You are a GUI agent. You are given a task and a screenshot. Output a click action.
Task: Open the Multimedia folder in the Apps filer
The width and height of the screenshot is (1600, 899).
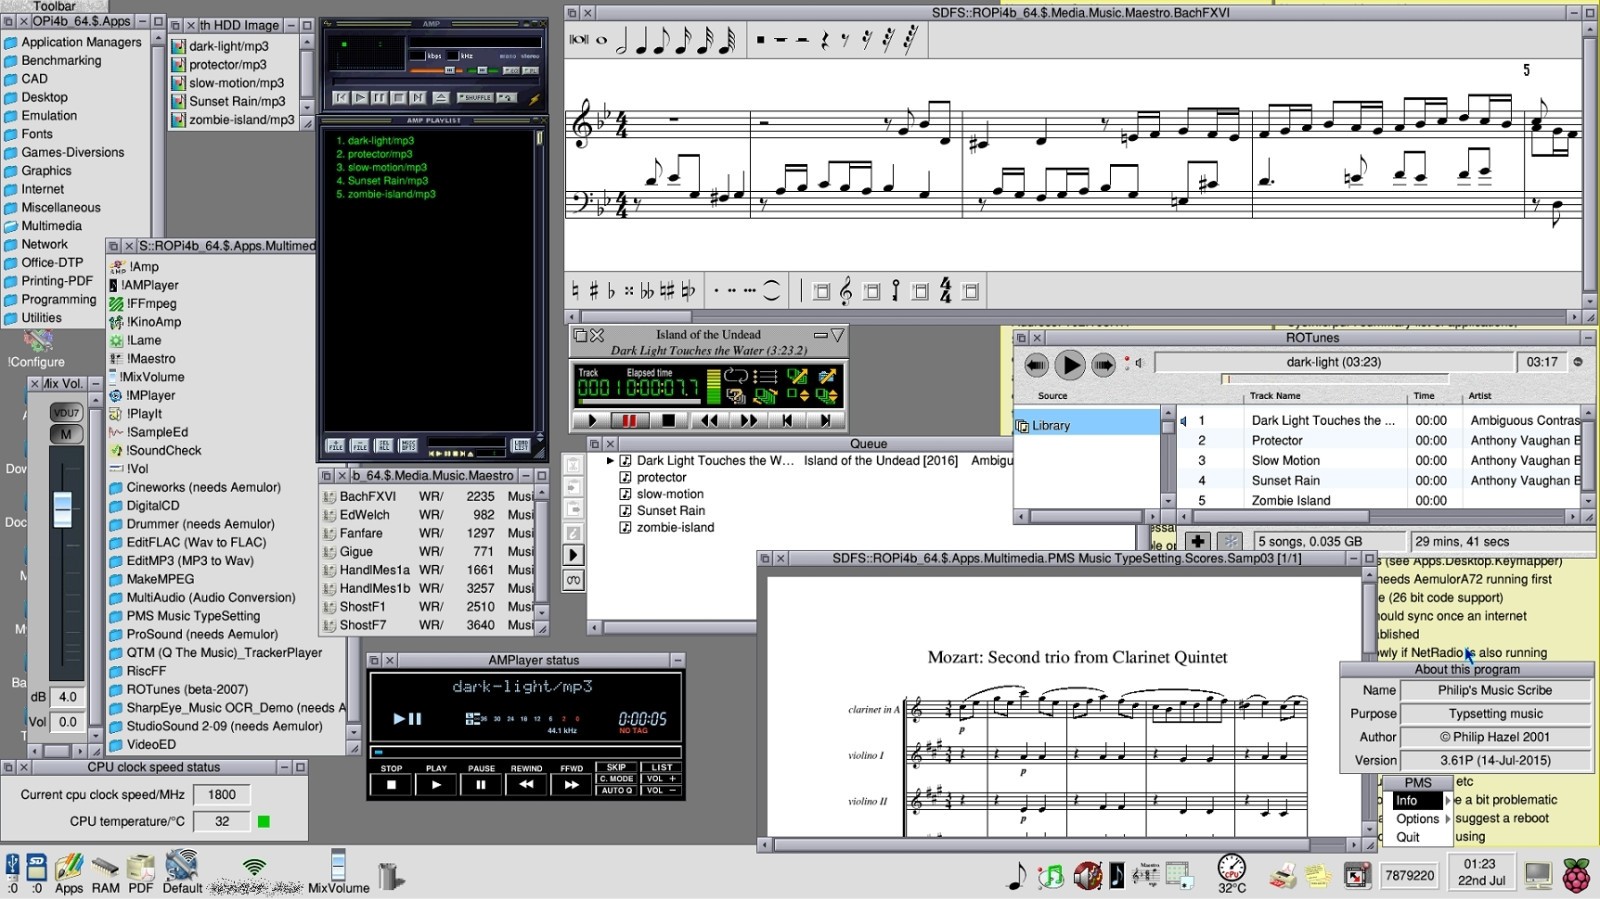coord(43,226)
